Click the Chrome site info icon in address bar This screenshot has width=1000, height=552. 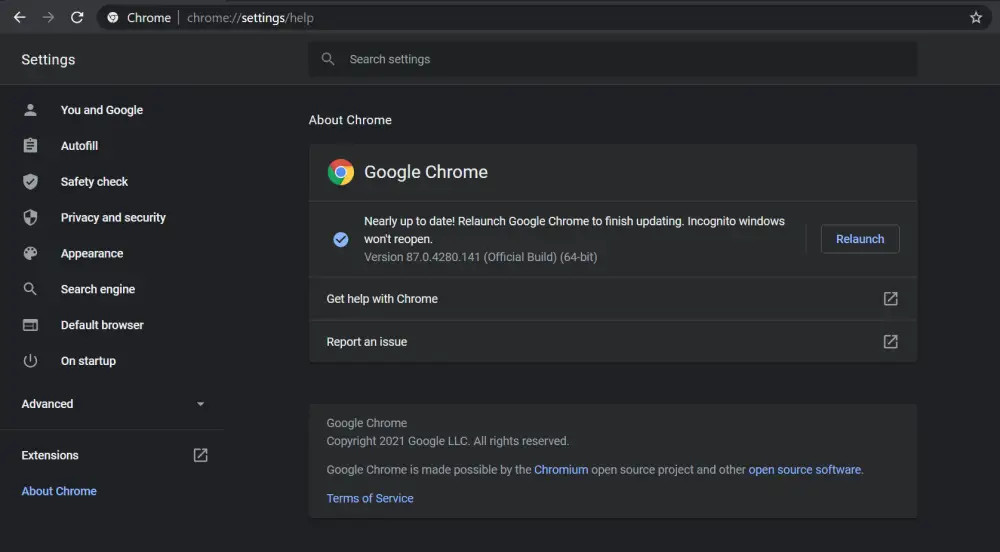113,18
